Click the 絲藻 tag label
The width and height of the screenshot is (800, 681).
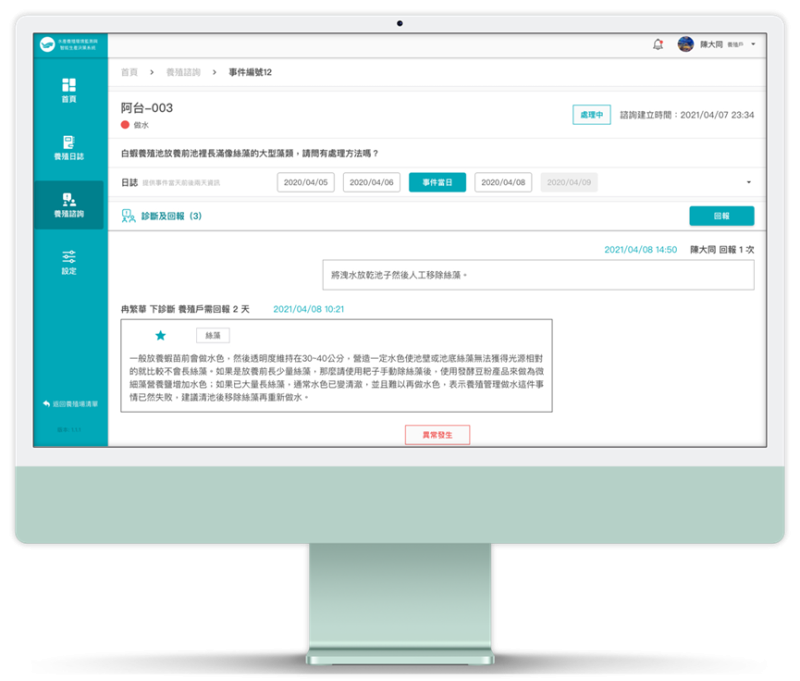tap(213, 336)
